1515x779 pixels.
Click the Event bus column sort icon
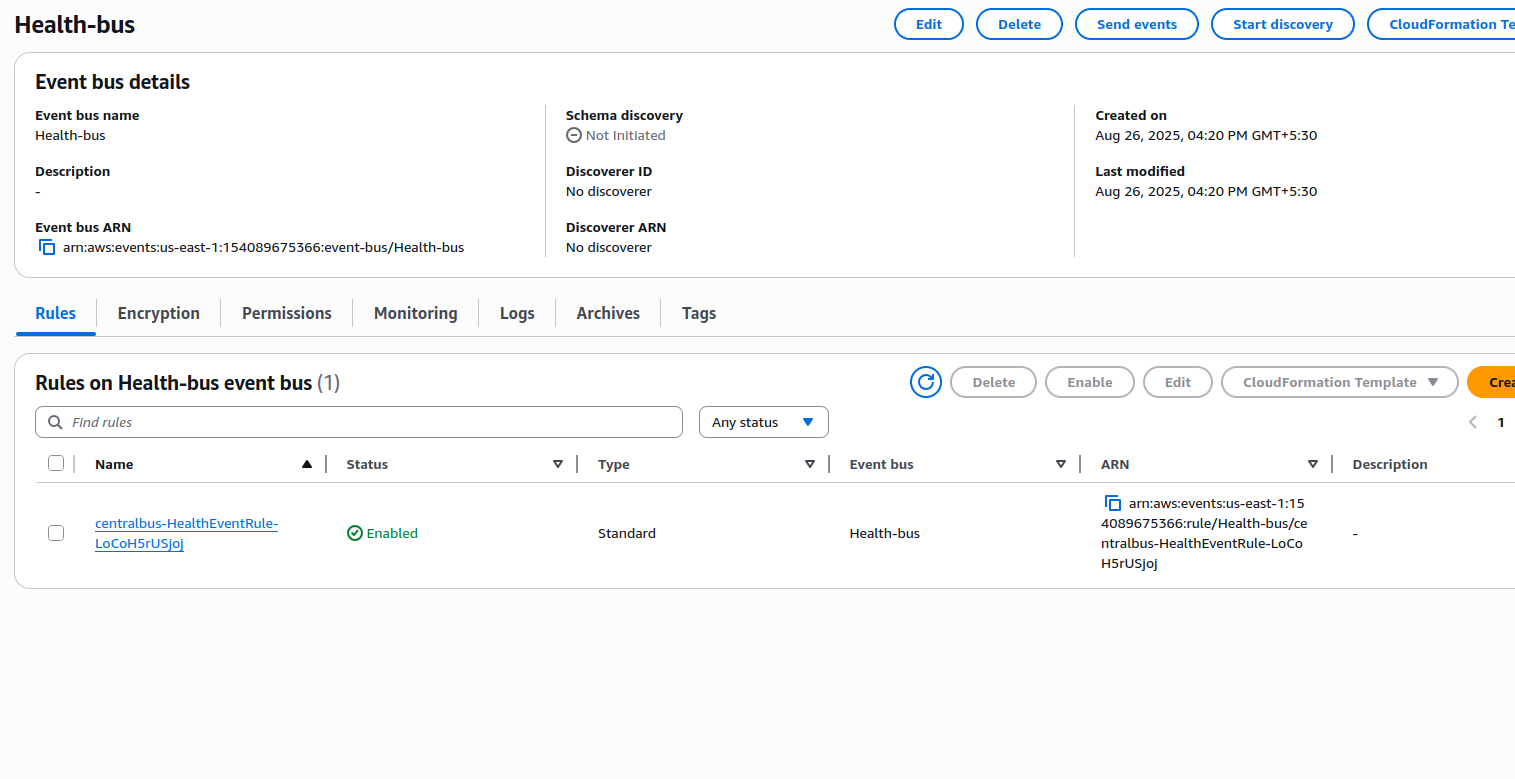pos(1061,464)
